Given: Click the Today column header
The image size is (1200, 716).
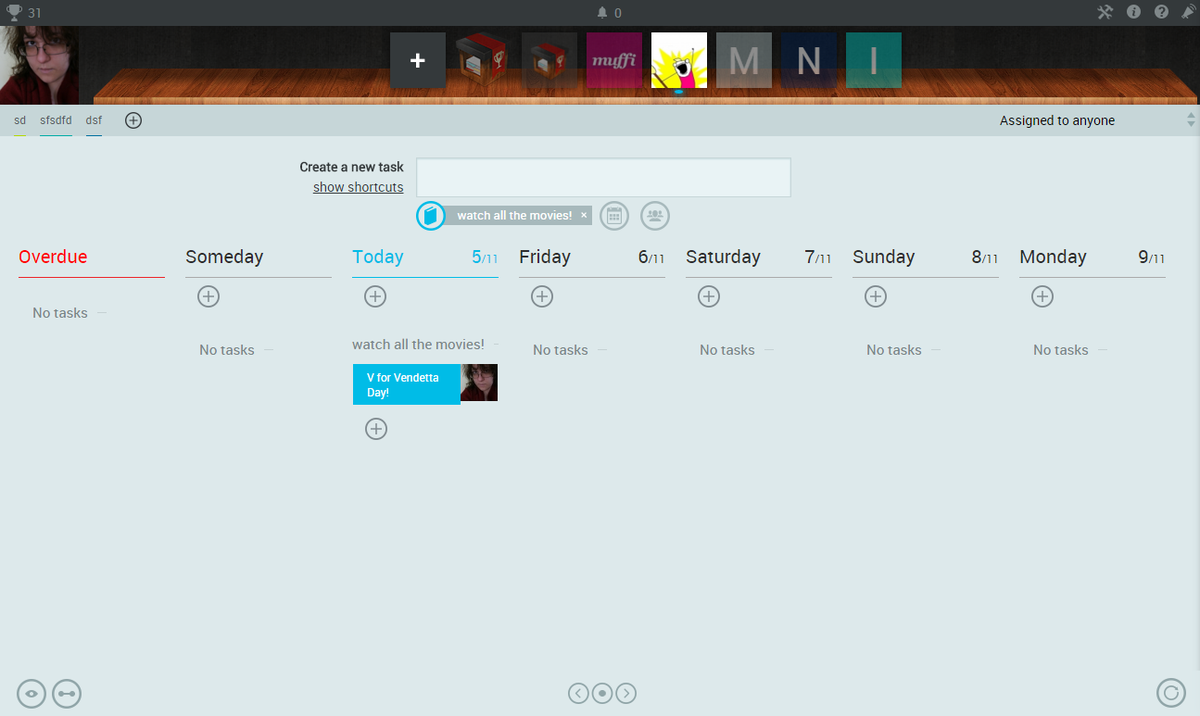Looking at the screenshot, I should point(378,257).
